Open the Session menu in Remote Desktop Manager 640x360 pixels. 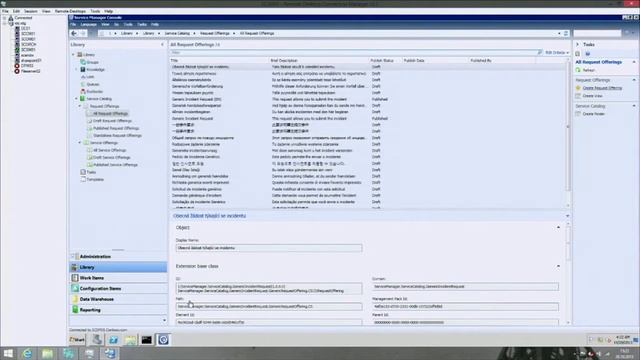31,11
